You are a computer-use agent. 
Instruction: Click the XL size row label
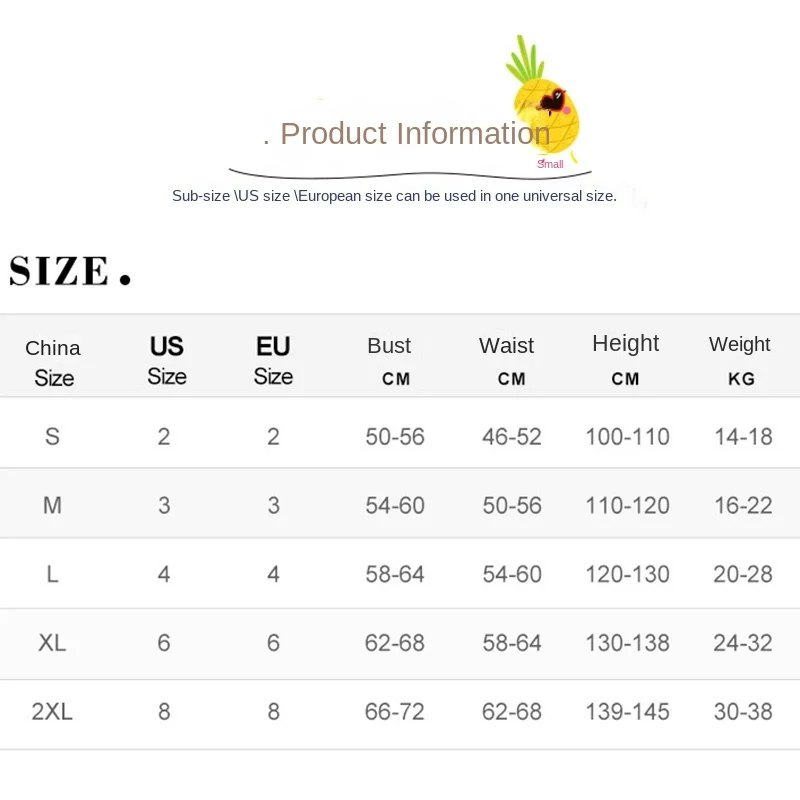point(52,643)
